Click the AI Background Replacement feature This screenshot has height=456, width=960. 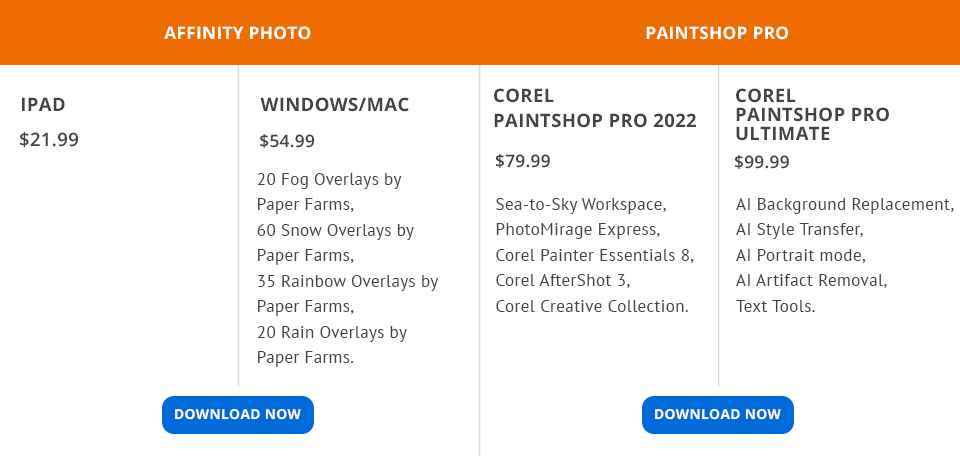845,205
